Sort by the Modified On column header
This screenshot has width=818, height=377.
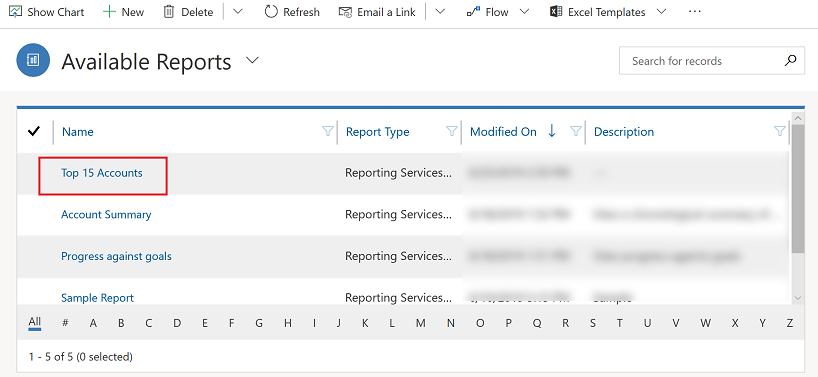point(503,132)
